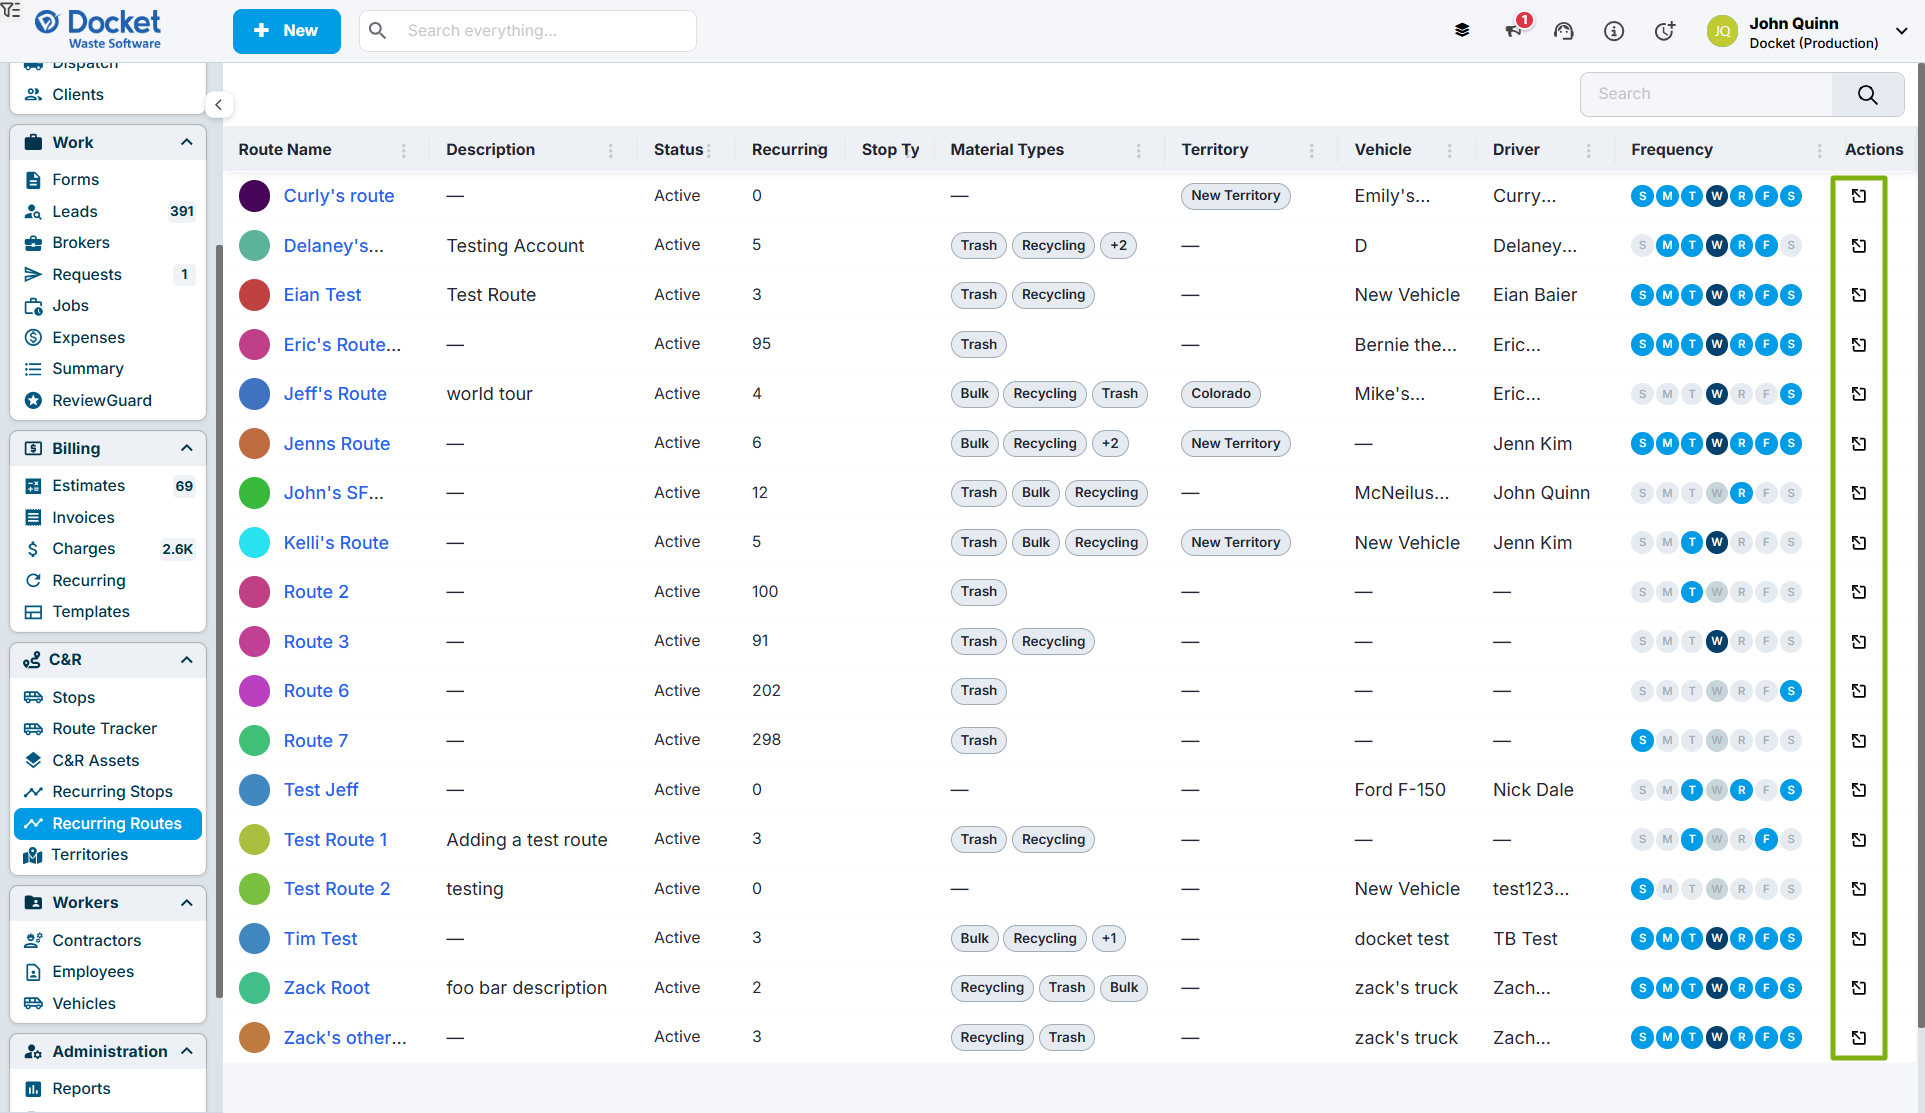Image resolution: width=1925 pixels, height=1113 pixels.
Task: Click the Docket Waste Software logo
Action: point(98,29)
